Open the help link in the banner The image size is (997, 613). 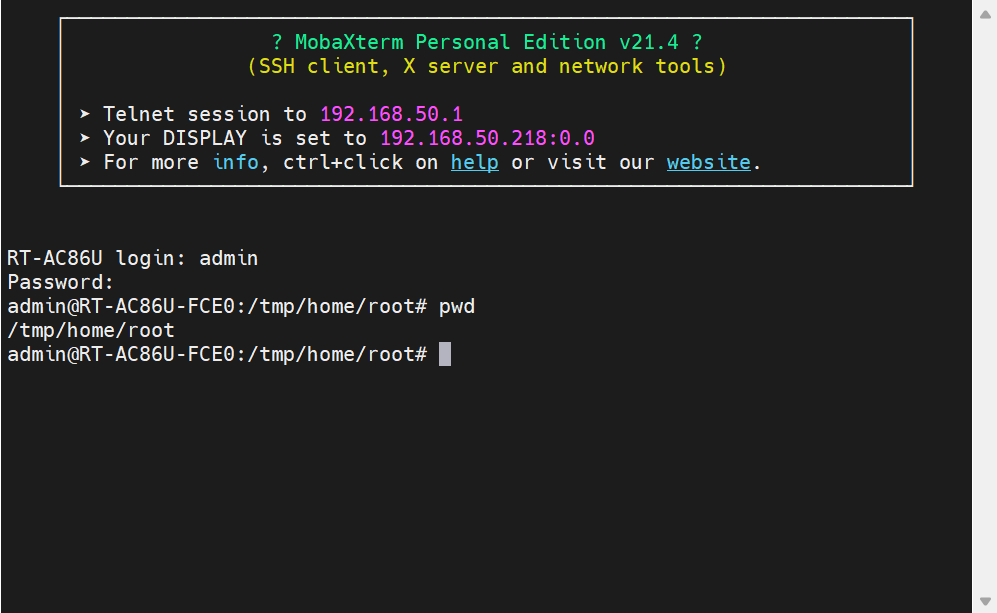(474, 162)
